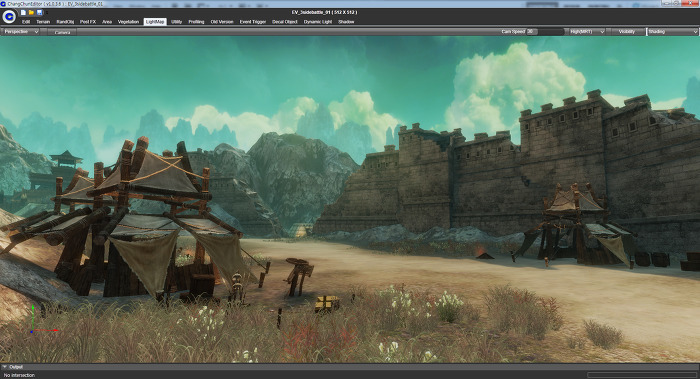This screenshot has height=379, width=700.
Task: Save the scene with the floppy disk icon
Action: pyautogui.click(x=39, y=12)
